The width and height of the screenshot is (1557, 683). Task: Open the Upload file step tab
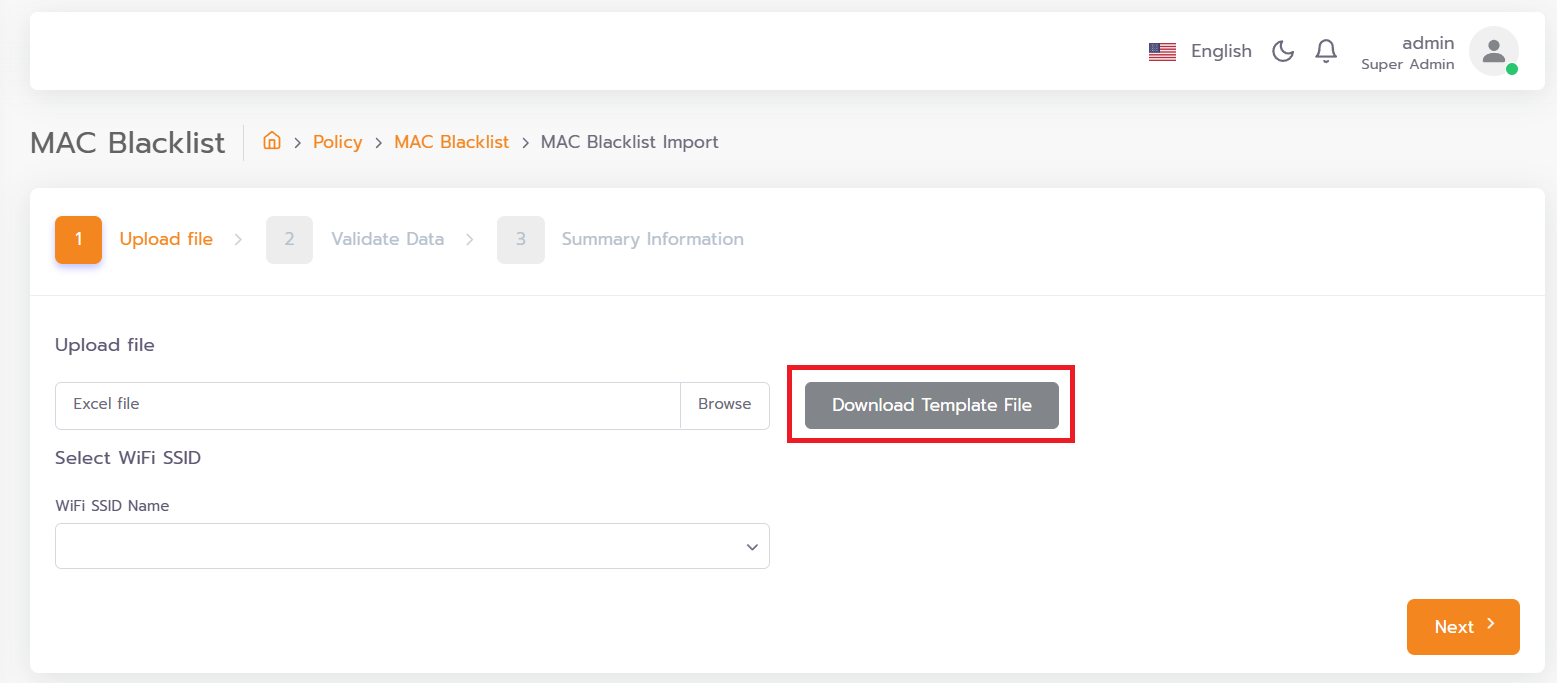(166, 239)
